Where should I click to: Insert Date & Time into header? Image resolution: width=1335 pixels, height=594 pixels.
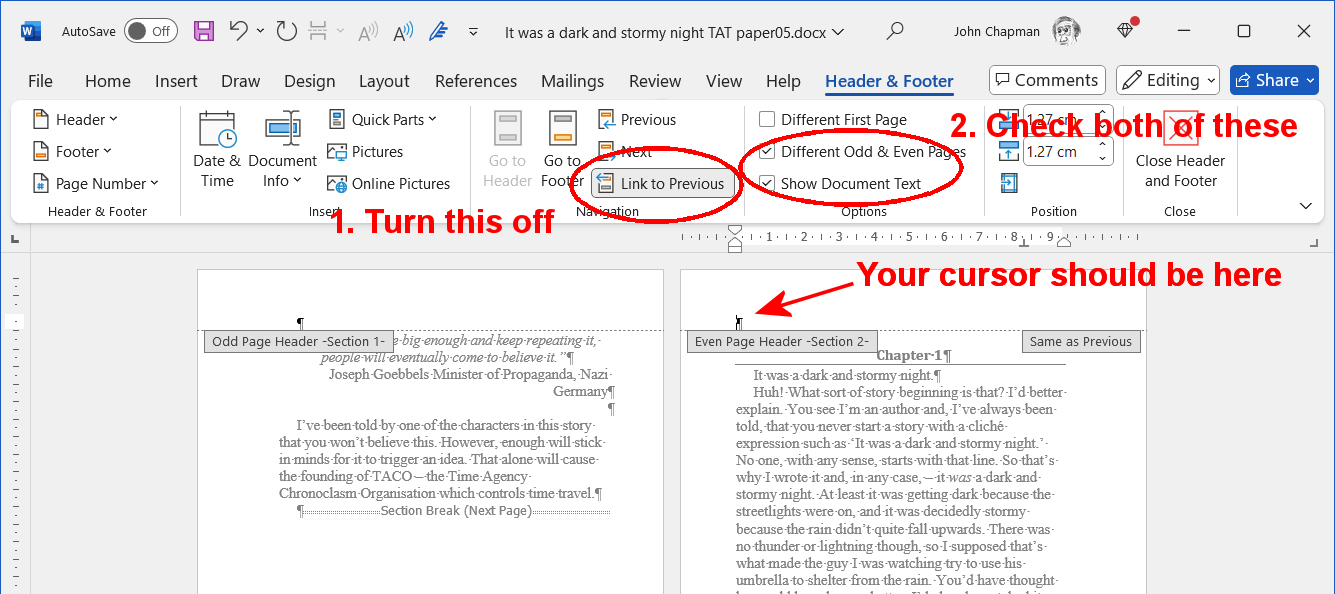(217, 150)
